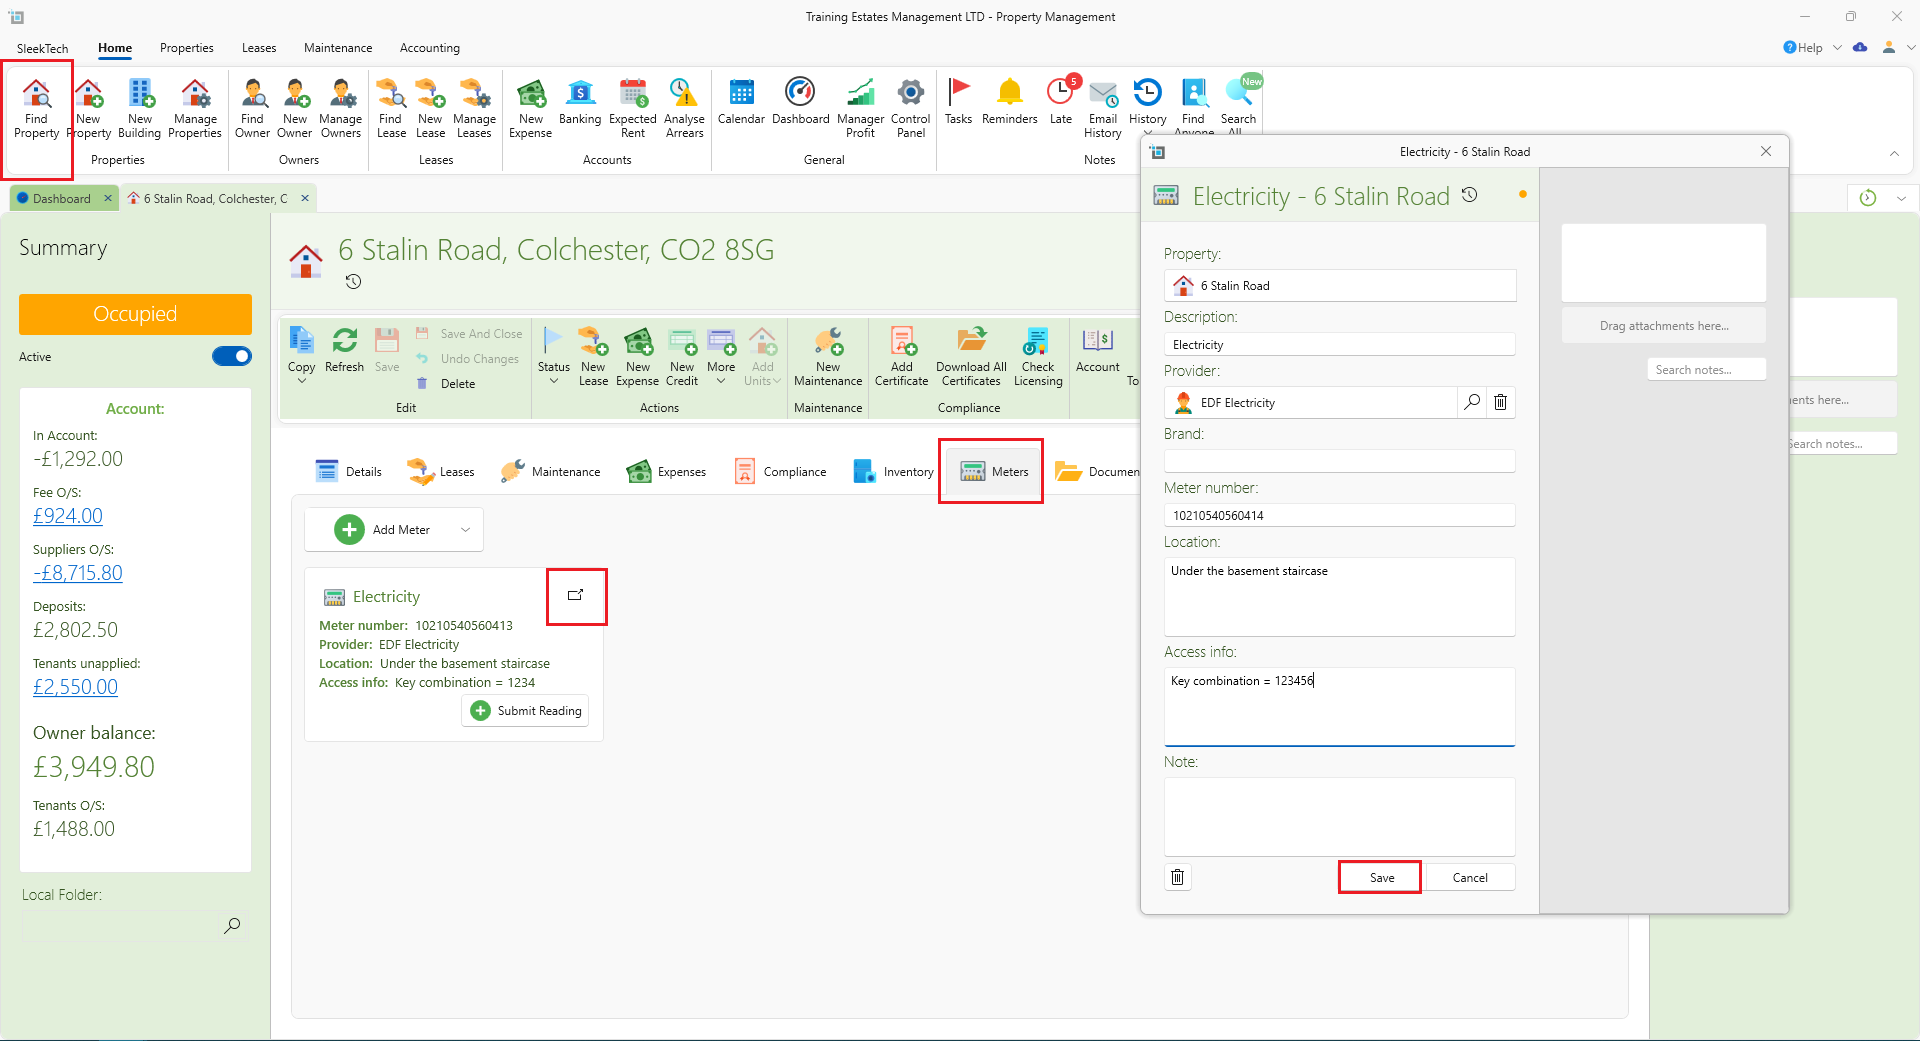Open Email History

coord(1103,108)
